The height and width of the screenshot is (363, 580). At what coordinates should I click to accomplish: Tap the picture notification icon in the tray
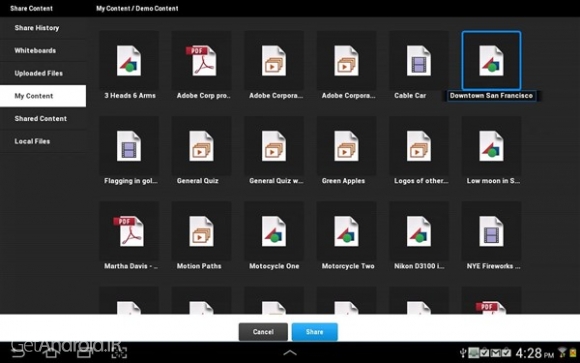(x=473, y=353)
